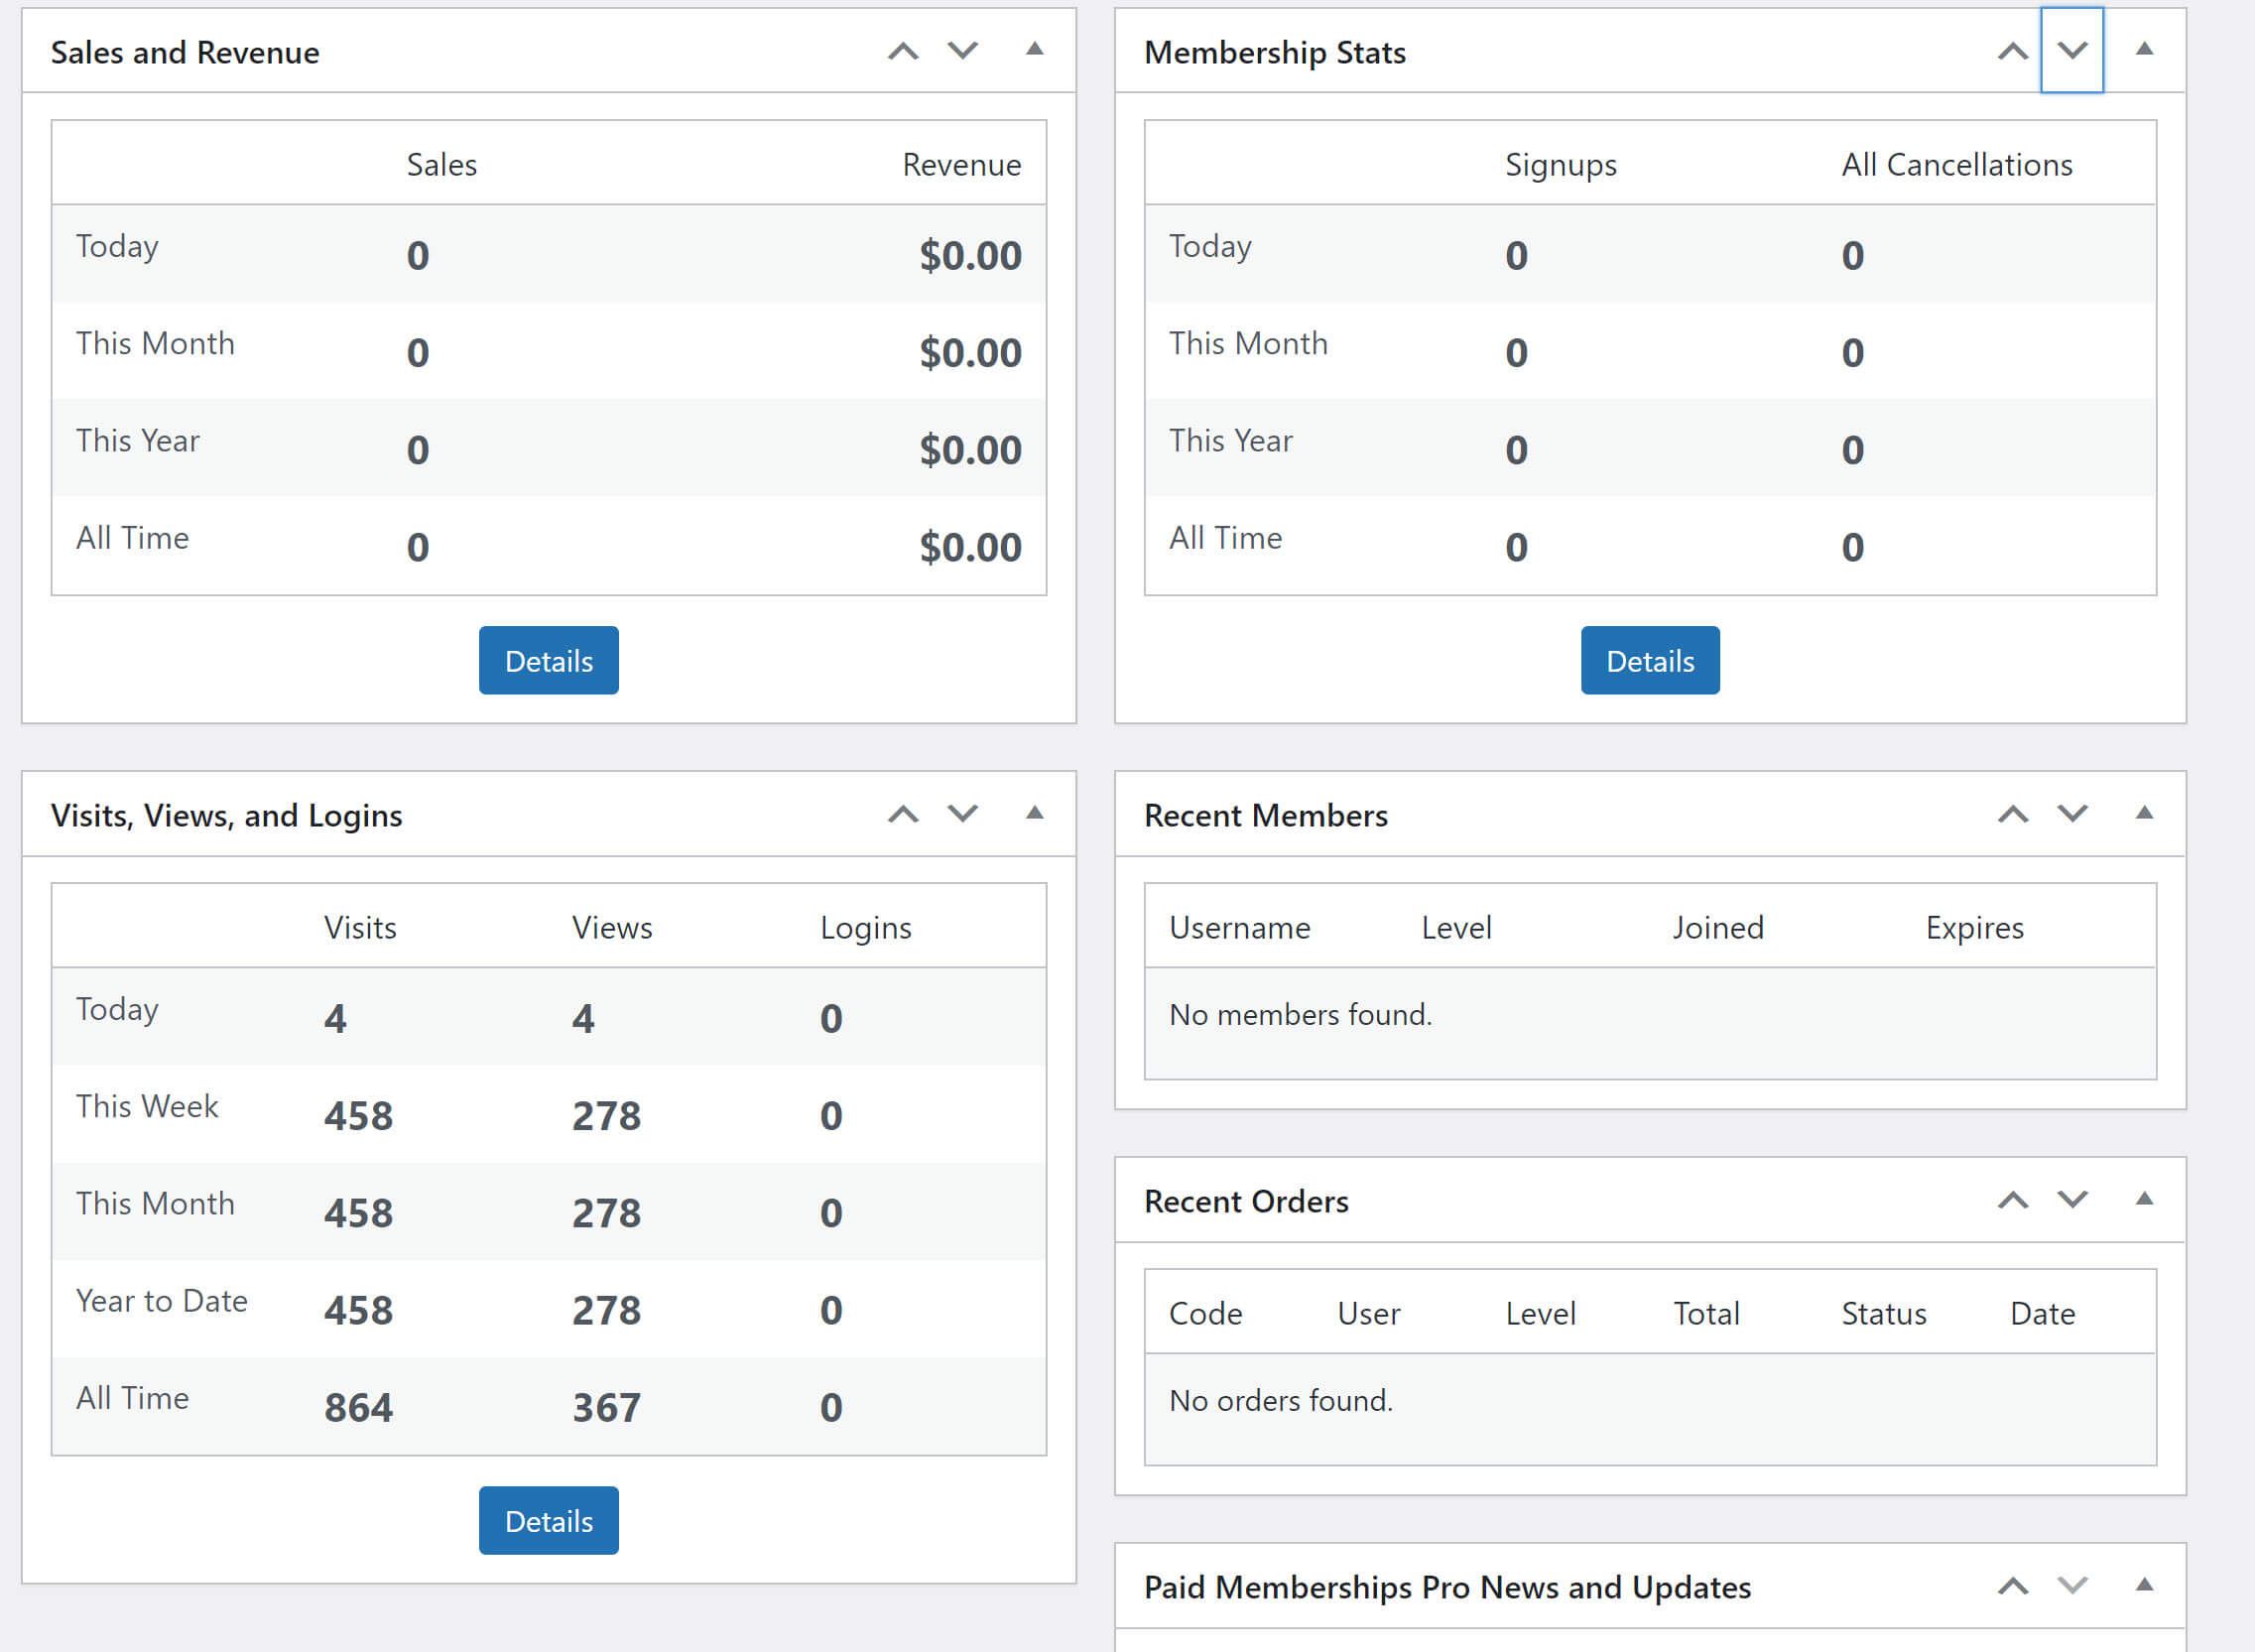Click the Username column header

[x=1239, y=928]
